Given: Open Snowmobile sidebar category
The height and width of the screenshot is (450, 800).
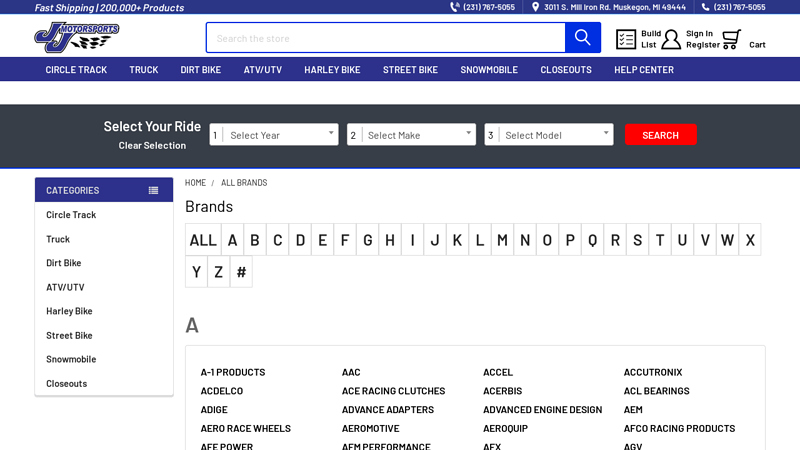Looking at the screenshot, I should pyautogui.click(x=71, y=359).
